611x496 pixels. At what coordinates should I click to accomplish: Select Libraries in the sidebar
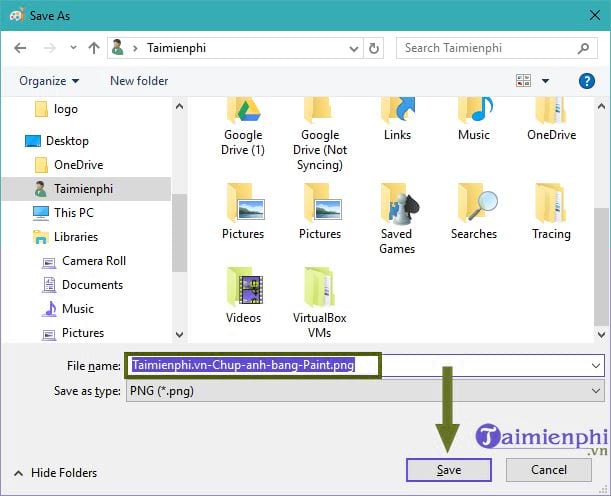coord(65,237)
